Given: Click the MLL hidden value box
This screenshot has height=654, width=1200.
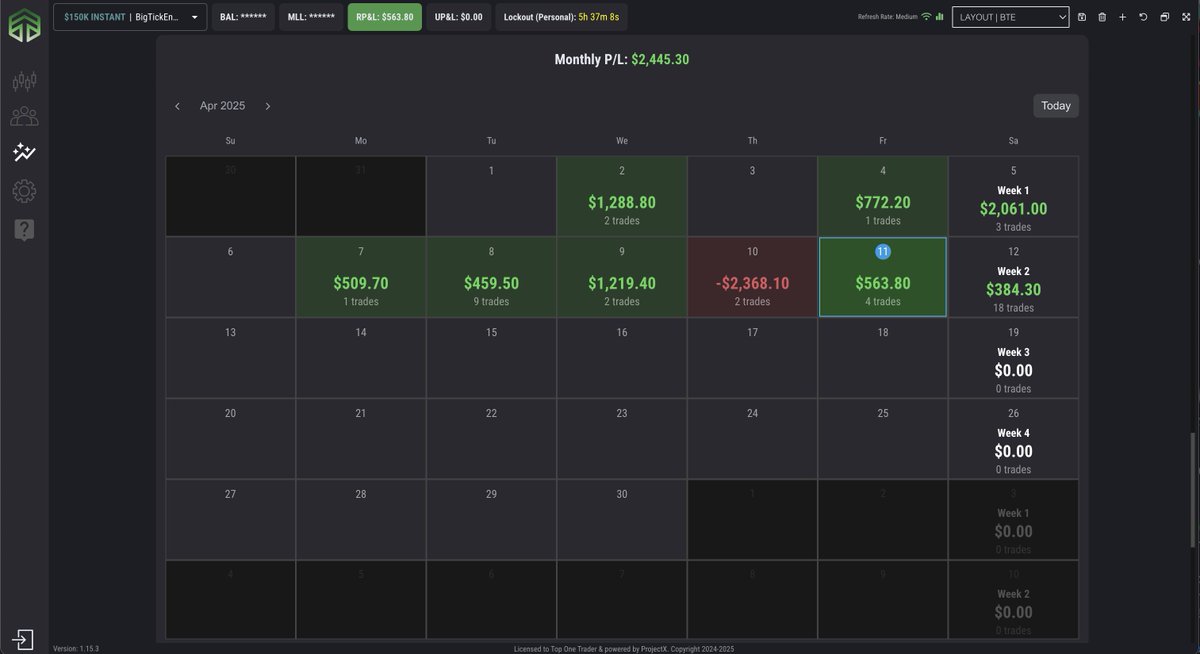Looking at the screenshot, I should coord(311,17).
